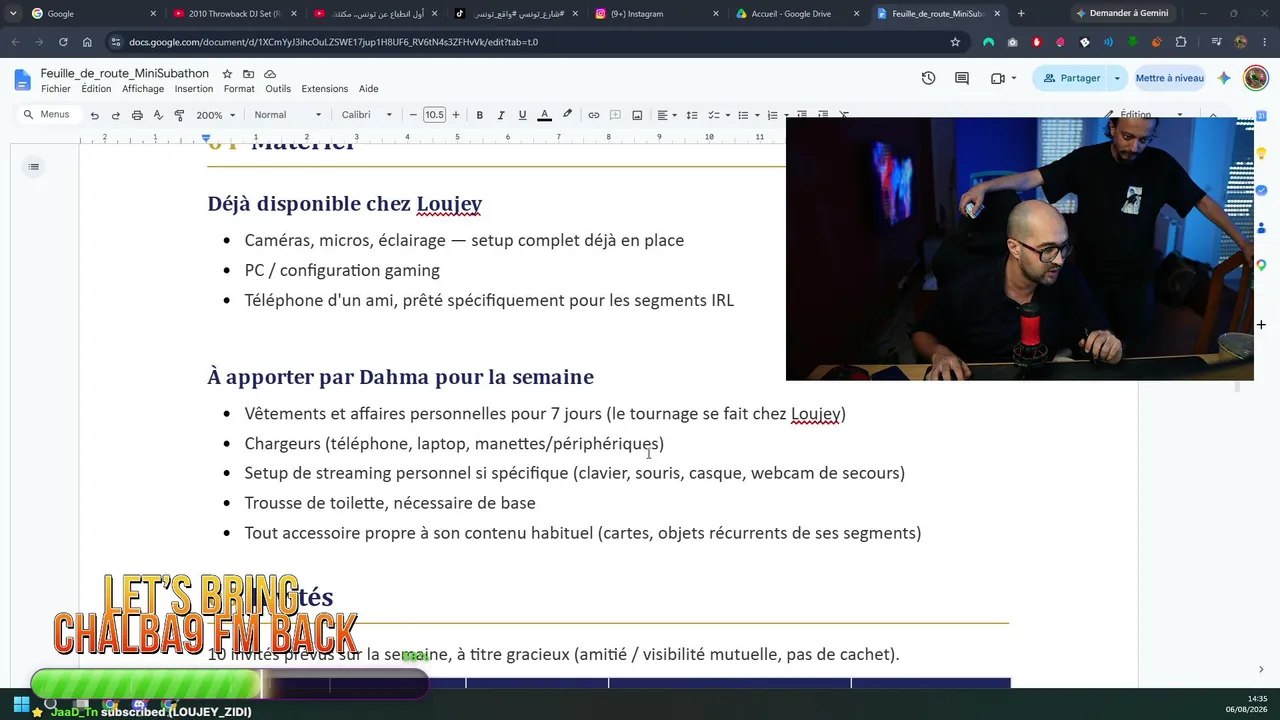Open the Calibri font dropdown
1280x720 pixels.
(367, 115)
